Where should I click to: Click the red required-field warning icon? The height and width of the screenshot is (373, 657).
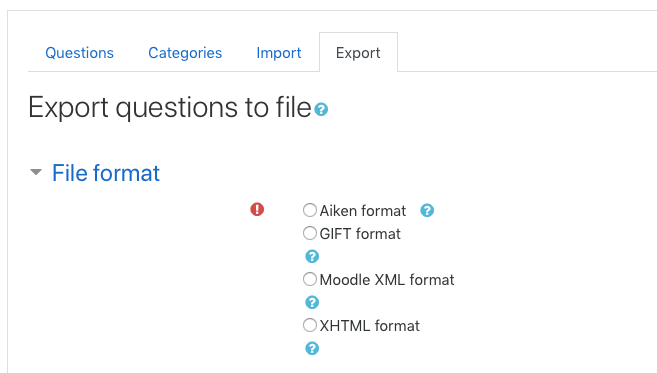257,209
